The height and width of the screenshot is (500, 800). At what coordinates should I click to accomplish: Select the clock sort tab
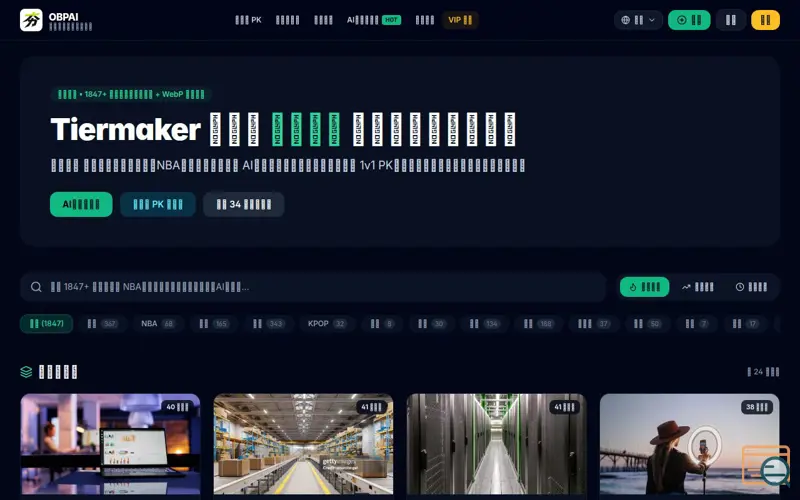point(751,287)
